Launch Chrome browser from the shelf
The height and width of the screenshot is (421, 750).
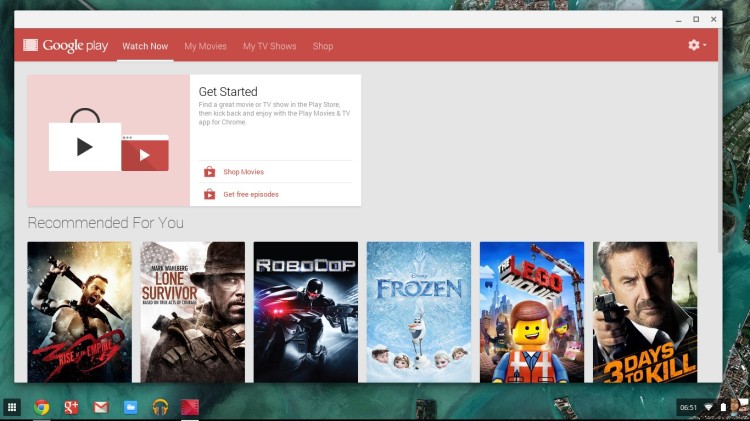(42, 407)
